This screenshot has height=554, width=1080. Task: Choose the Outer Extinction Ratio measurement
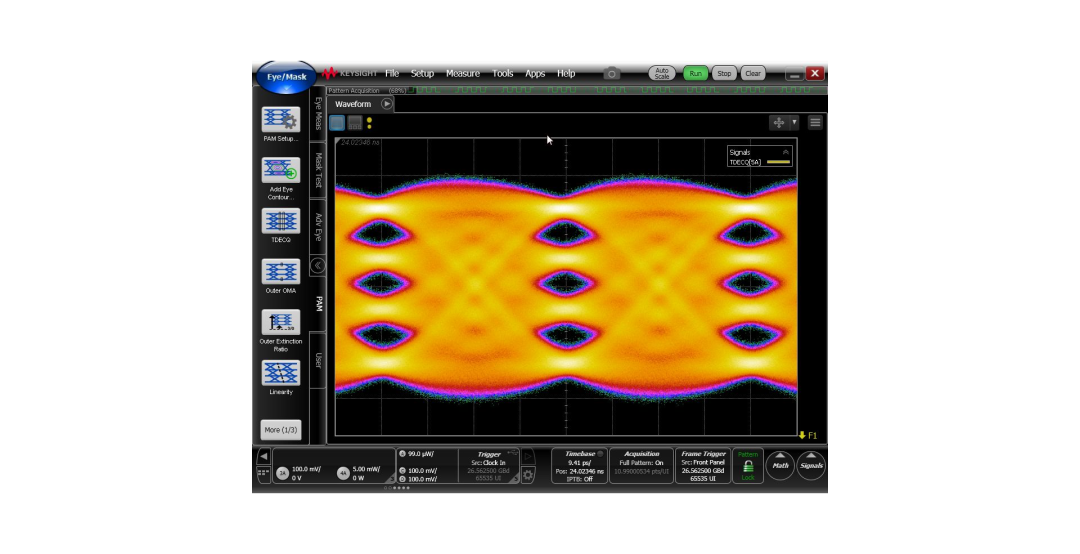click(280, 322)
